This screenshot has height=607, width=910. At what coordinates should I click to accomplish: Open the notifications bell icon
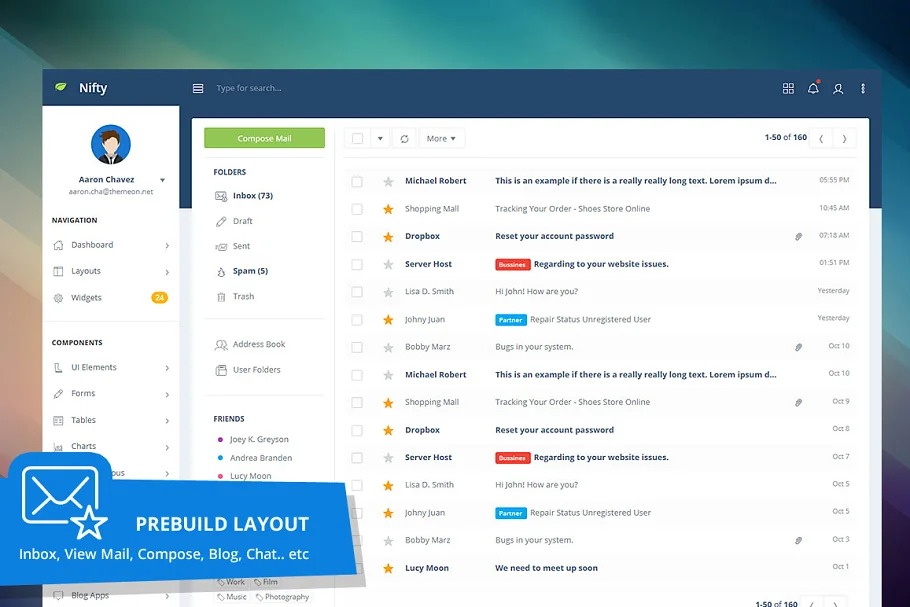click(x=813, y=89)
